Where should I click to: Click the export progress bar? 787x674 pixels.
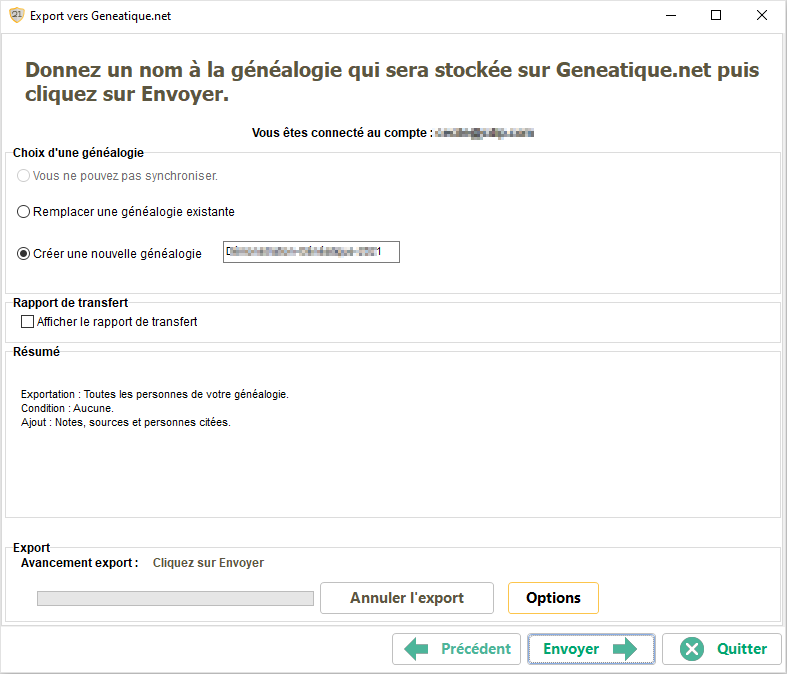point(175,598)
